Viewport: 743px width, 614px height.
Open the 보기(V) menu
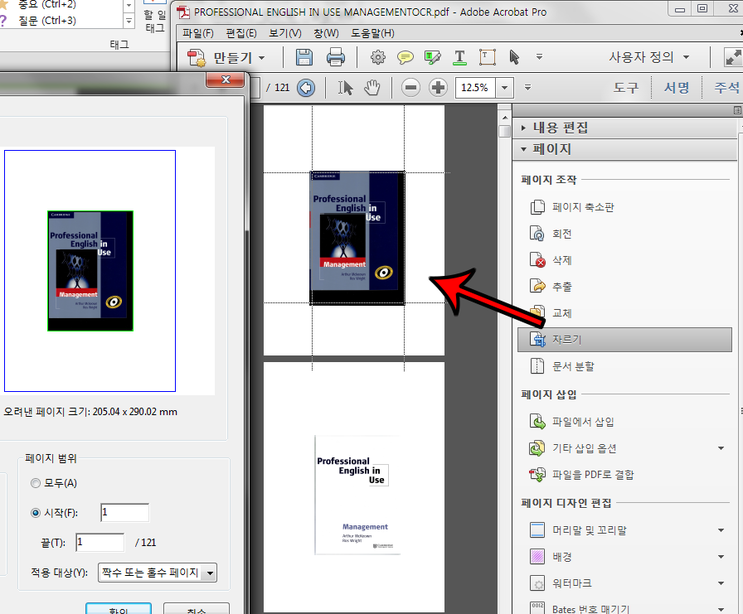click(x=285, y=33)
